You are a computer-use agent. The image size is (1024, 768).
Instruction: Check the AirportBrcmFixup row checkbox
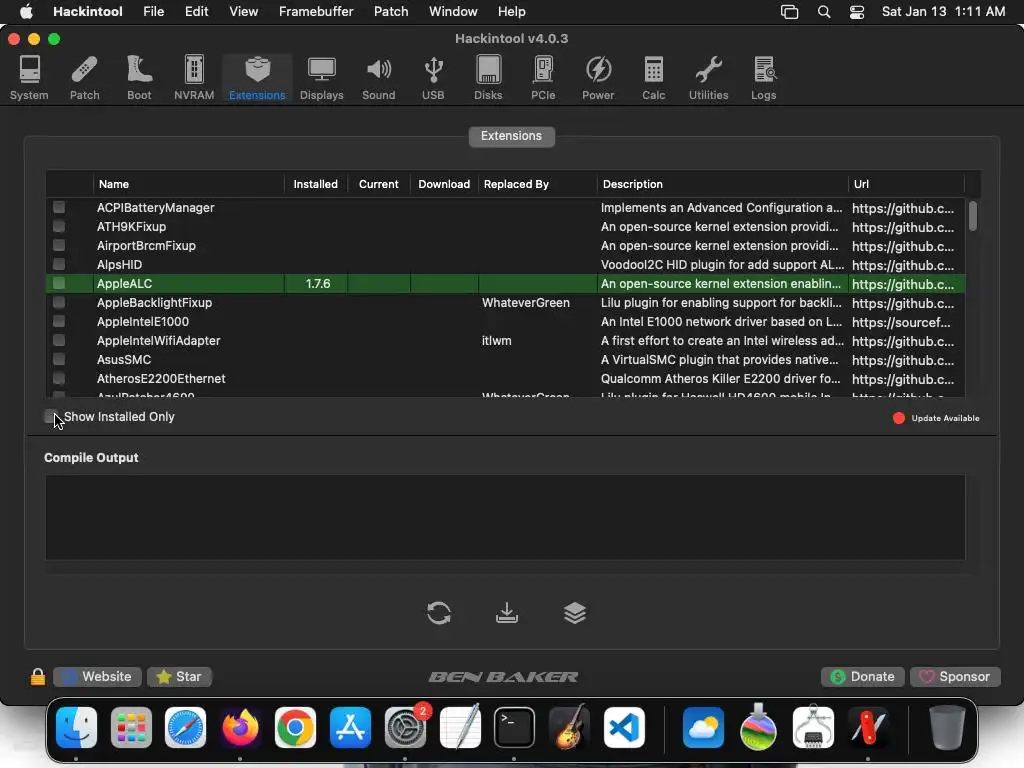point(59,245)
